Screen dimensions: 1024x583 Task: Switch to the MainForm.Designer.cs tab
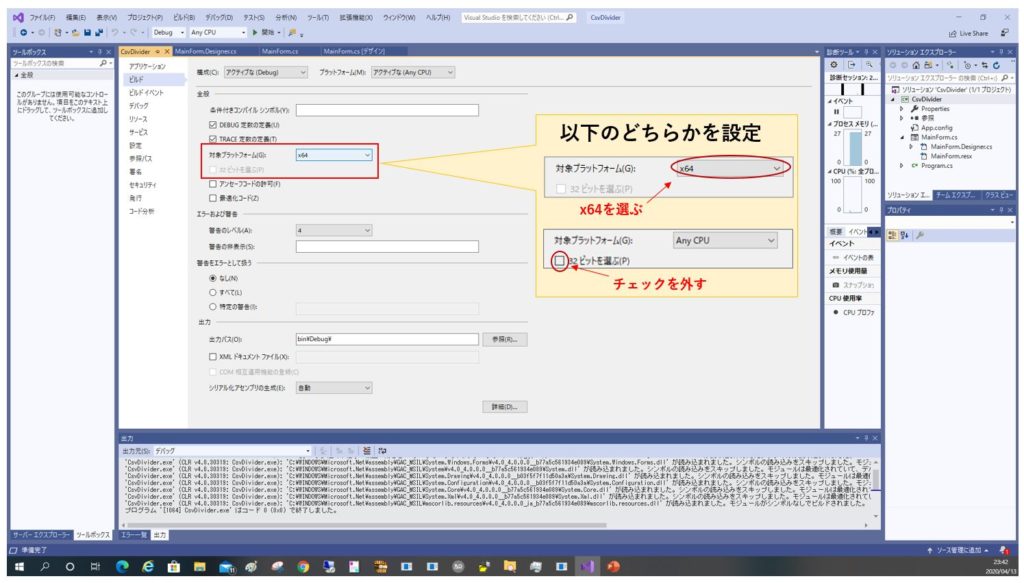[206, 52]
